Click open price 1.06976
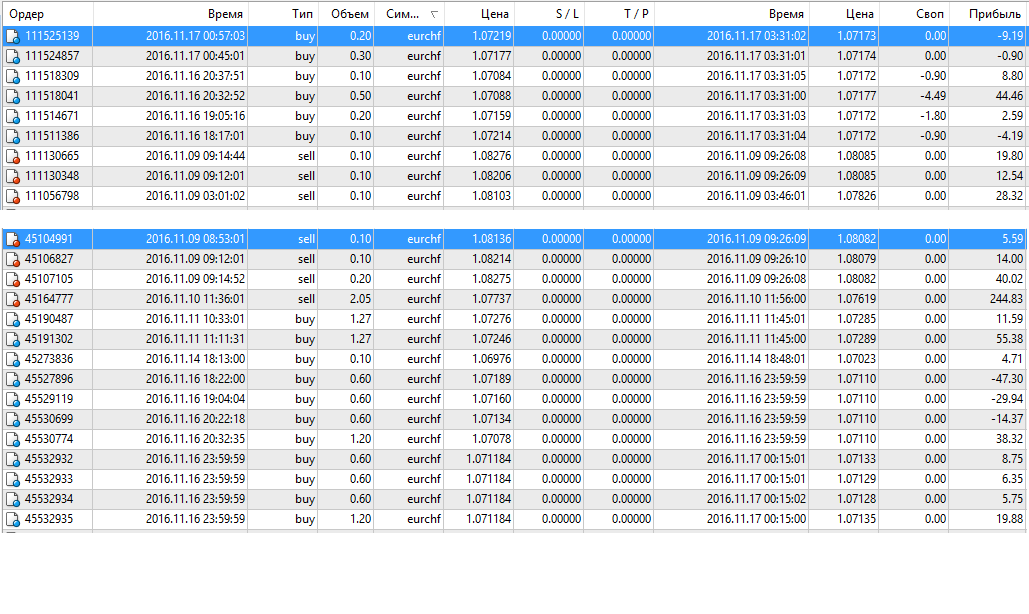 click(x=492, y=359)
